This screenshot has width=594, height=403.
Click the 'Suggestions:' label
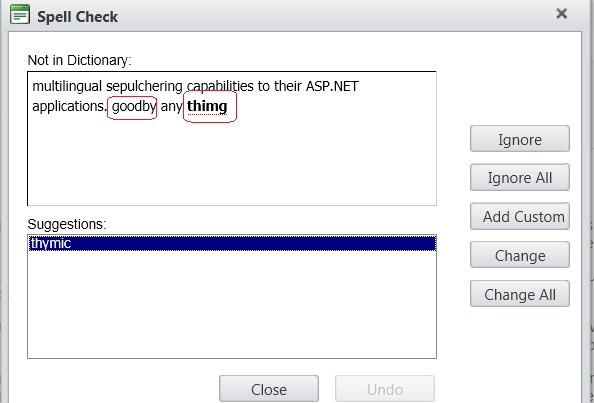coord(67,224)
